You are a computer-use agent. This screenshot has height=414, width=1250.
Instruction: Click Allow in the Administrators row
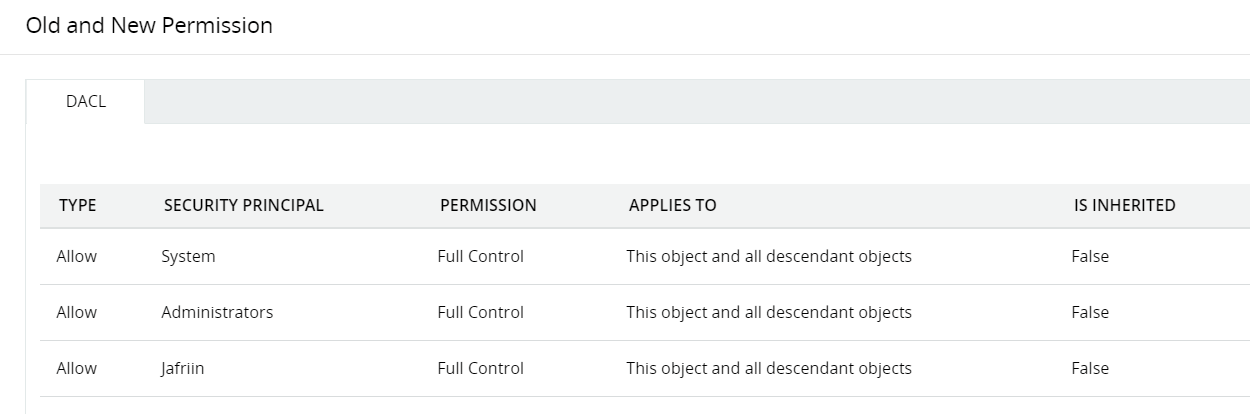pos(77,312)
